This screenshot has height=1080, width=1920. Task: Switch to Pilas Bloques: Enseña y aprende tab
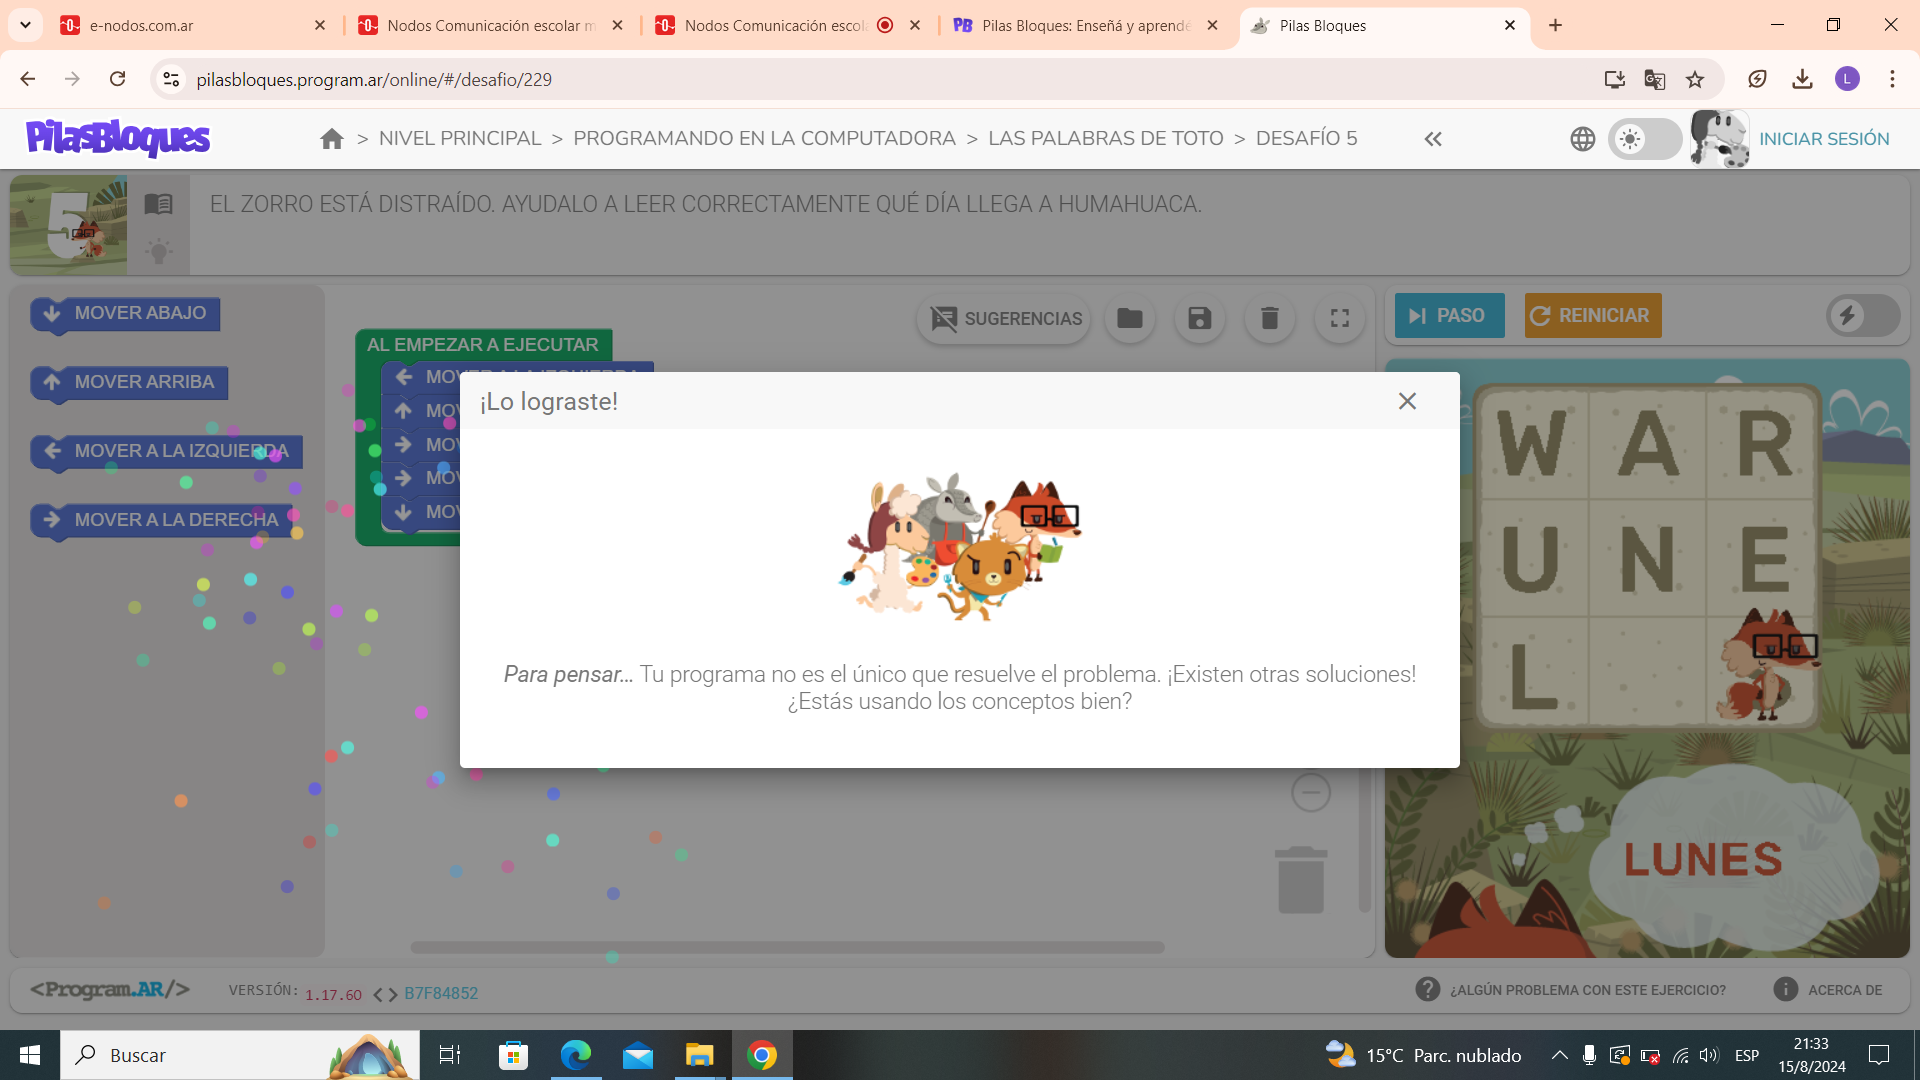(x=1084, y=25)
